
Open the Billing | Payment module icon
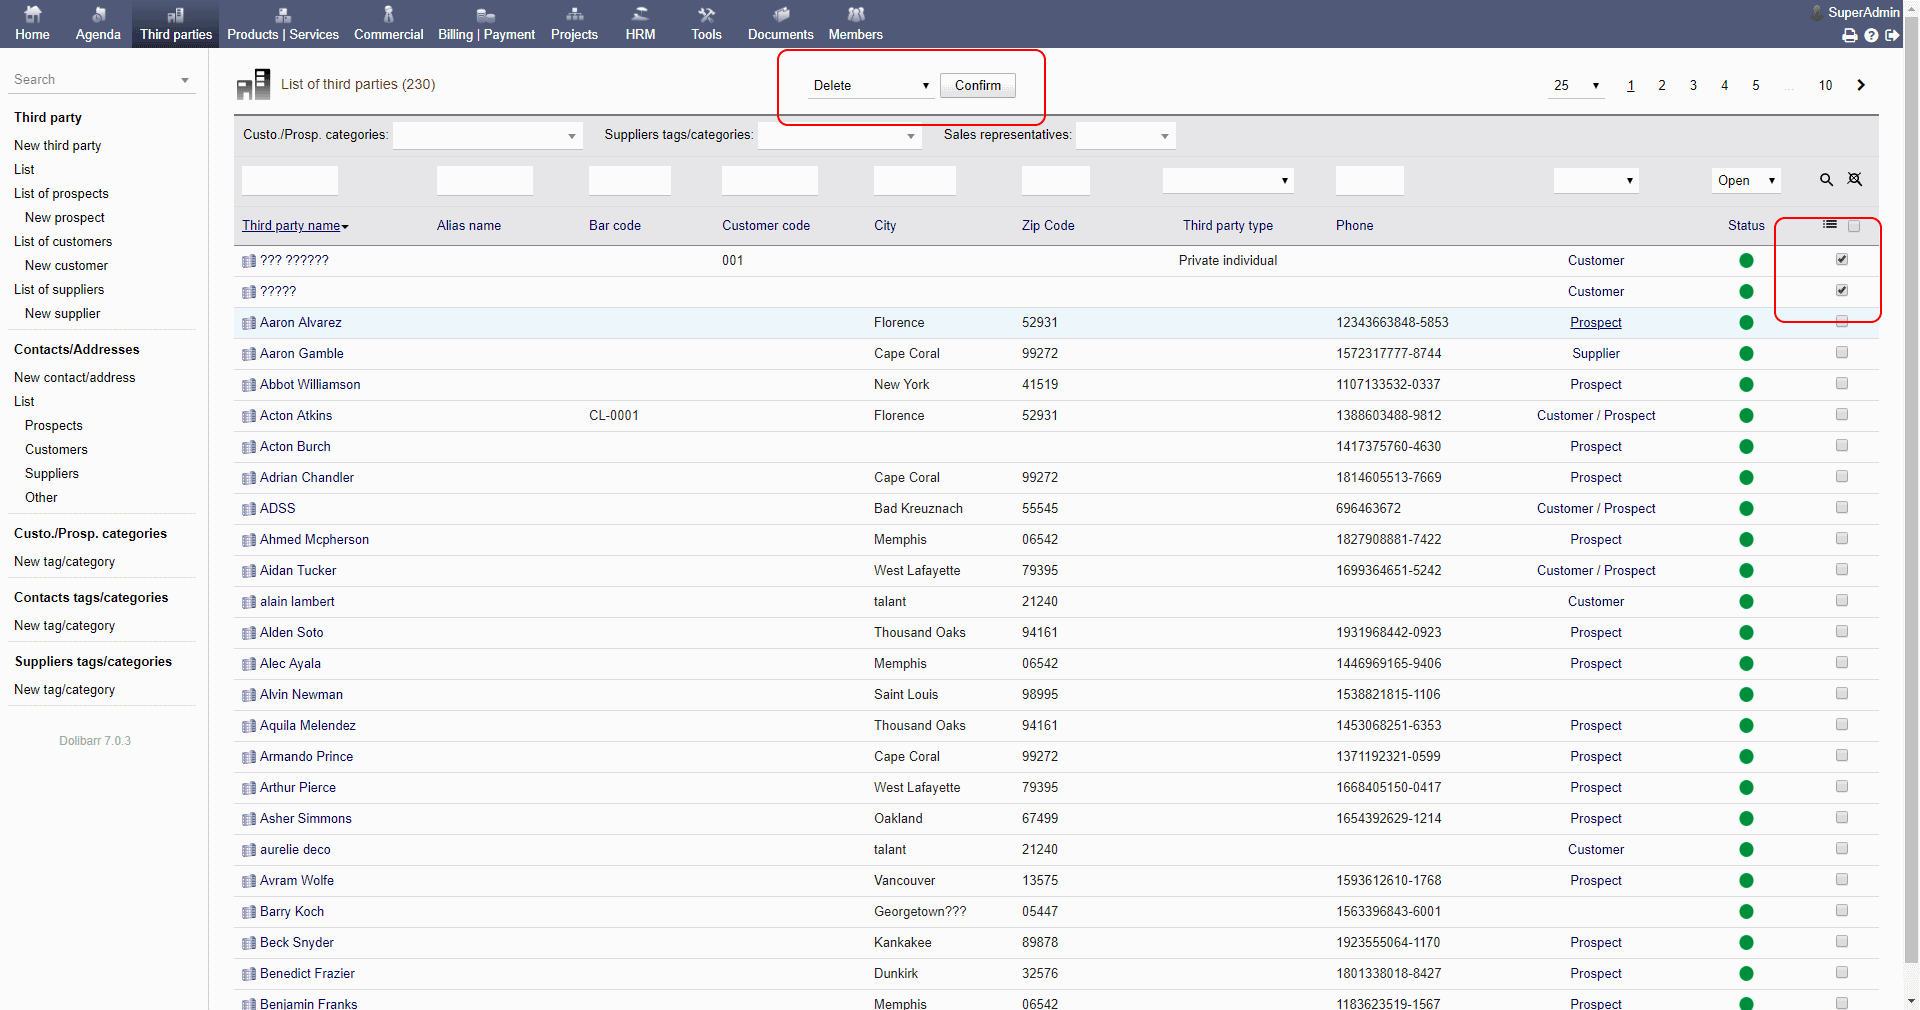tap(486, 14)
